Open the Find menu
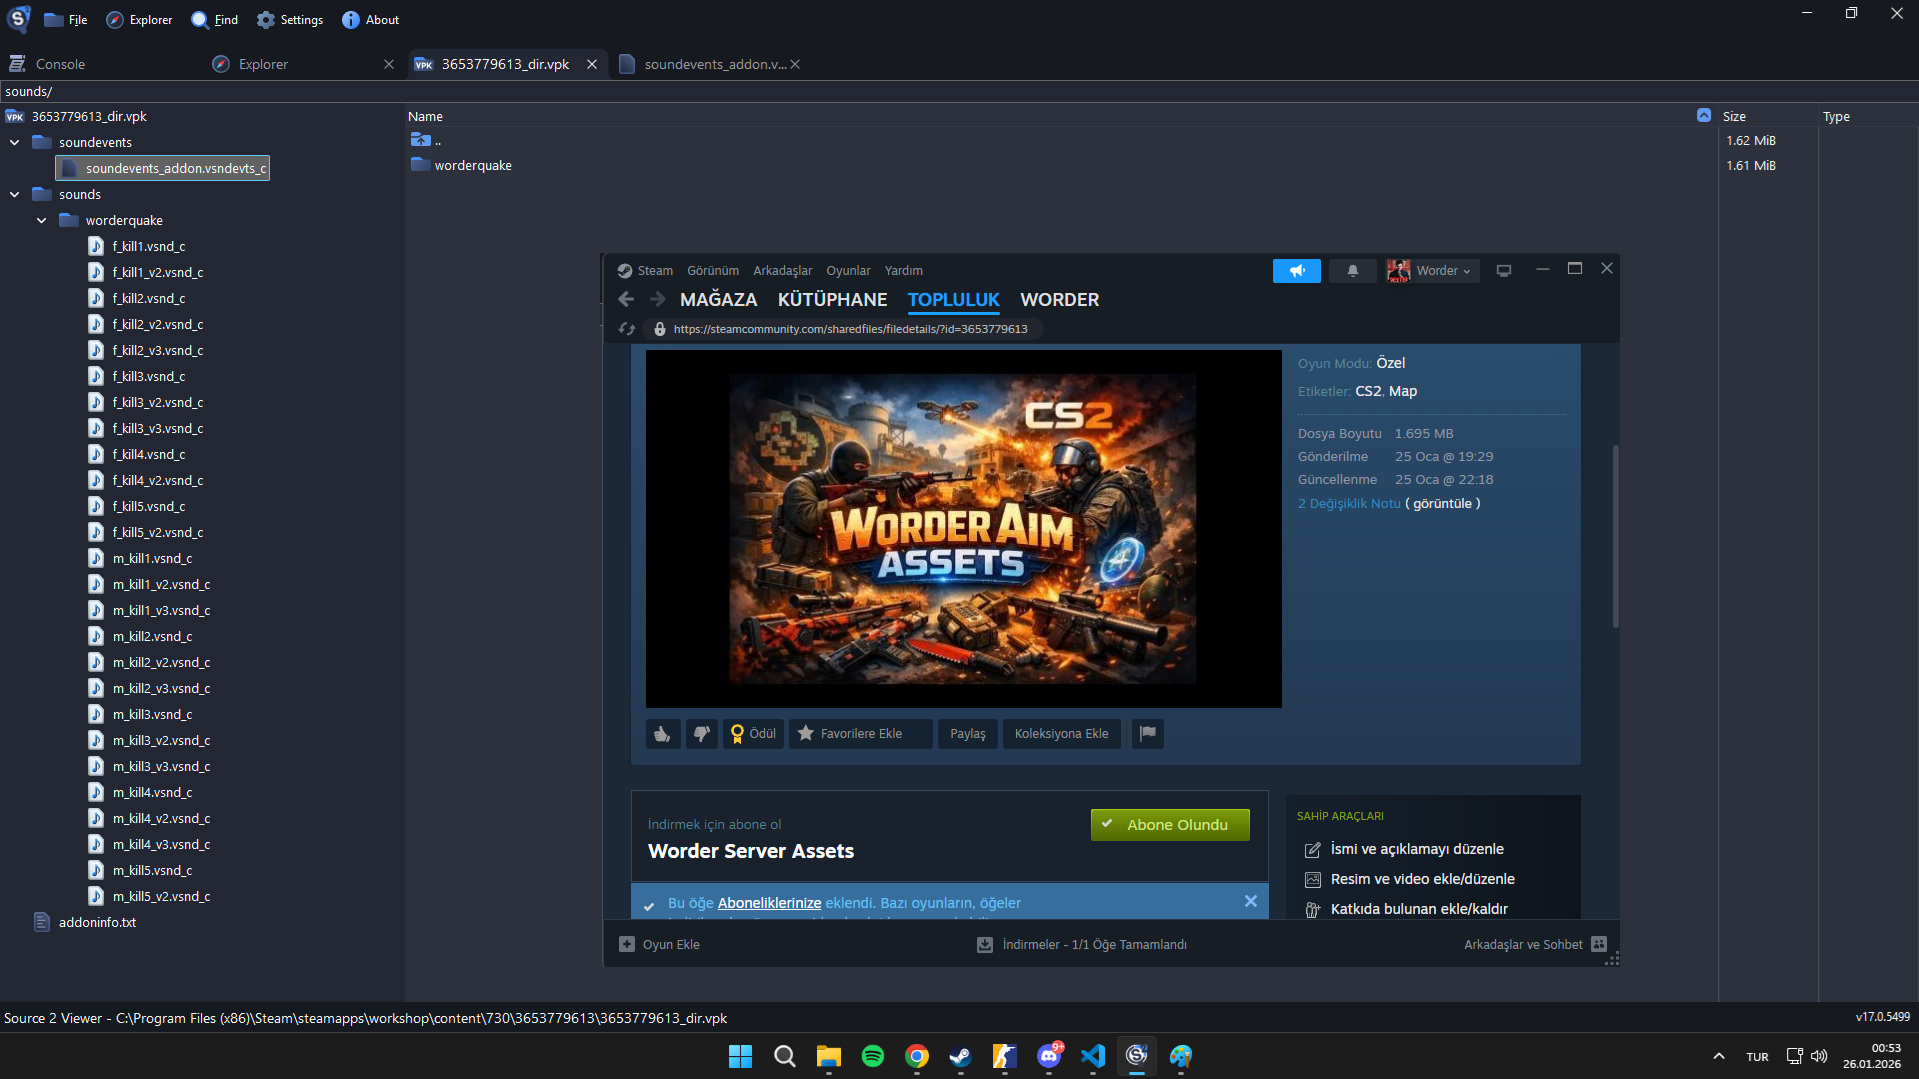This screenshot has height=1079, width=1919. [x=215, y=20]
